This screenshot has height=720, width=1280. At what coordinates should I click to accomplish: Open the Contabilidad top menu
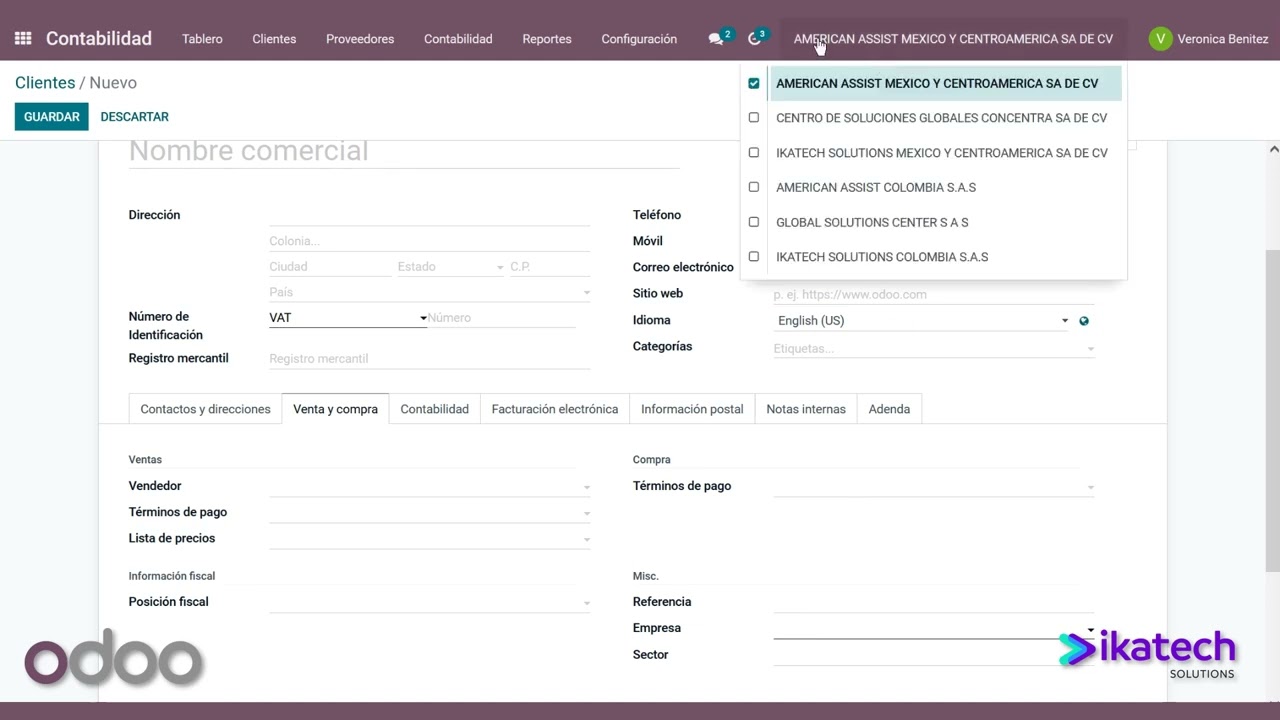coord(458,39)
